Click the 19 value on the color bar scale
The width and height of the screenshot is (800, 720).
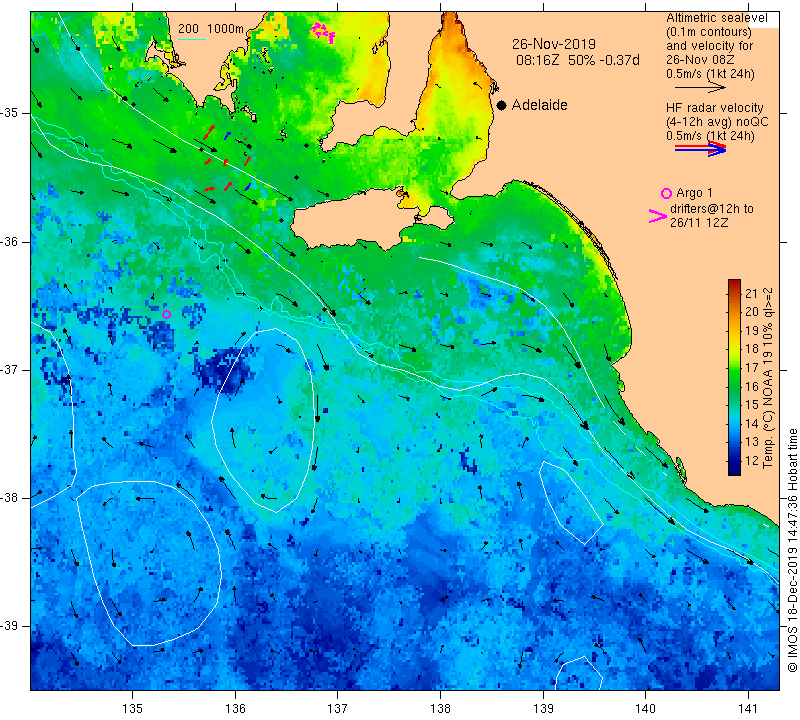pyautogui.click(x=752, y=331)
